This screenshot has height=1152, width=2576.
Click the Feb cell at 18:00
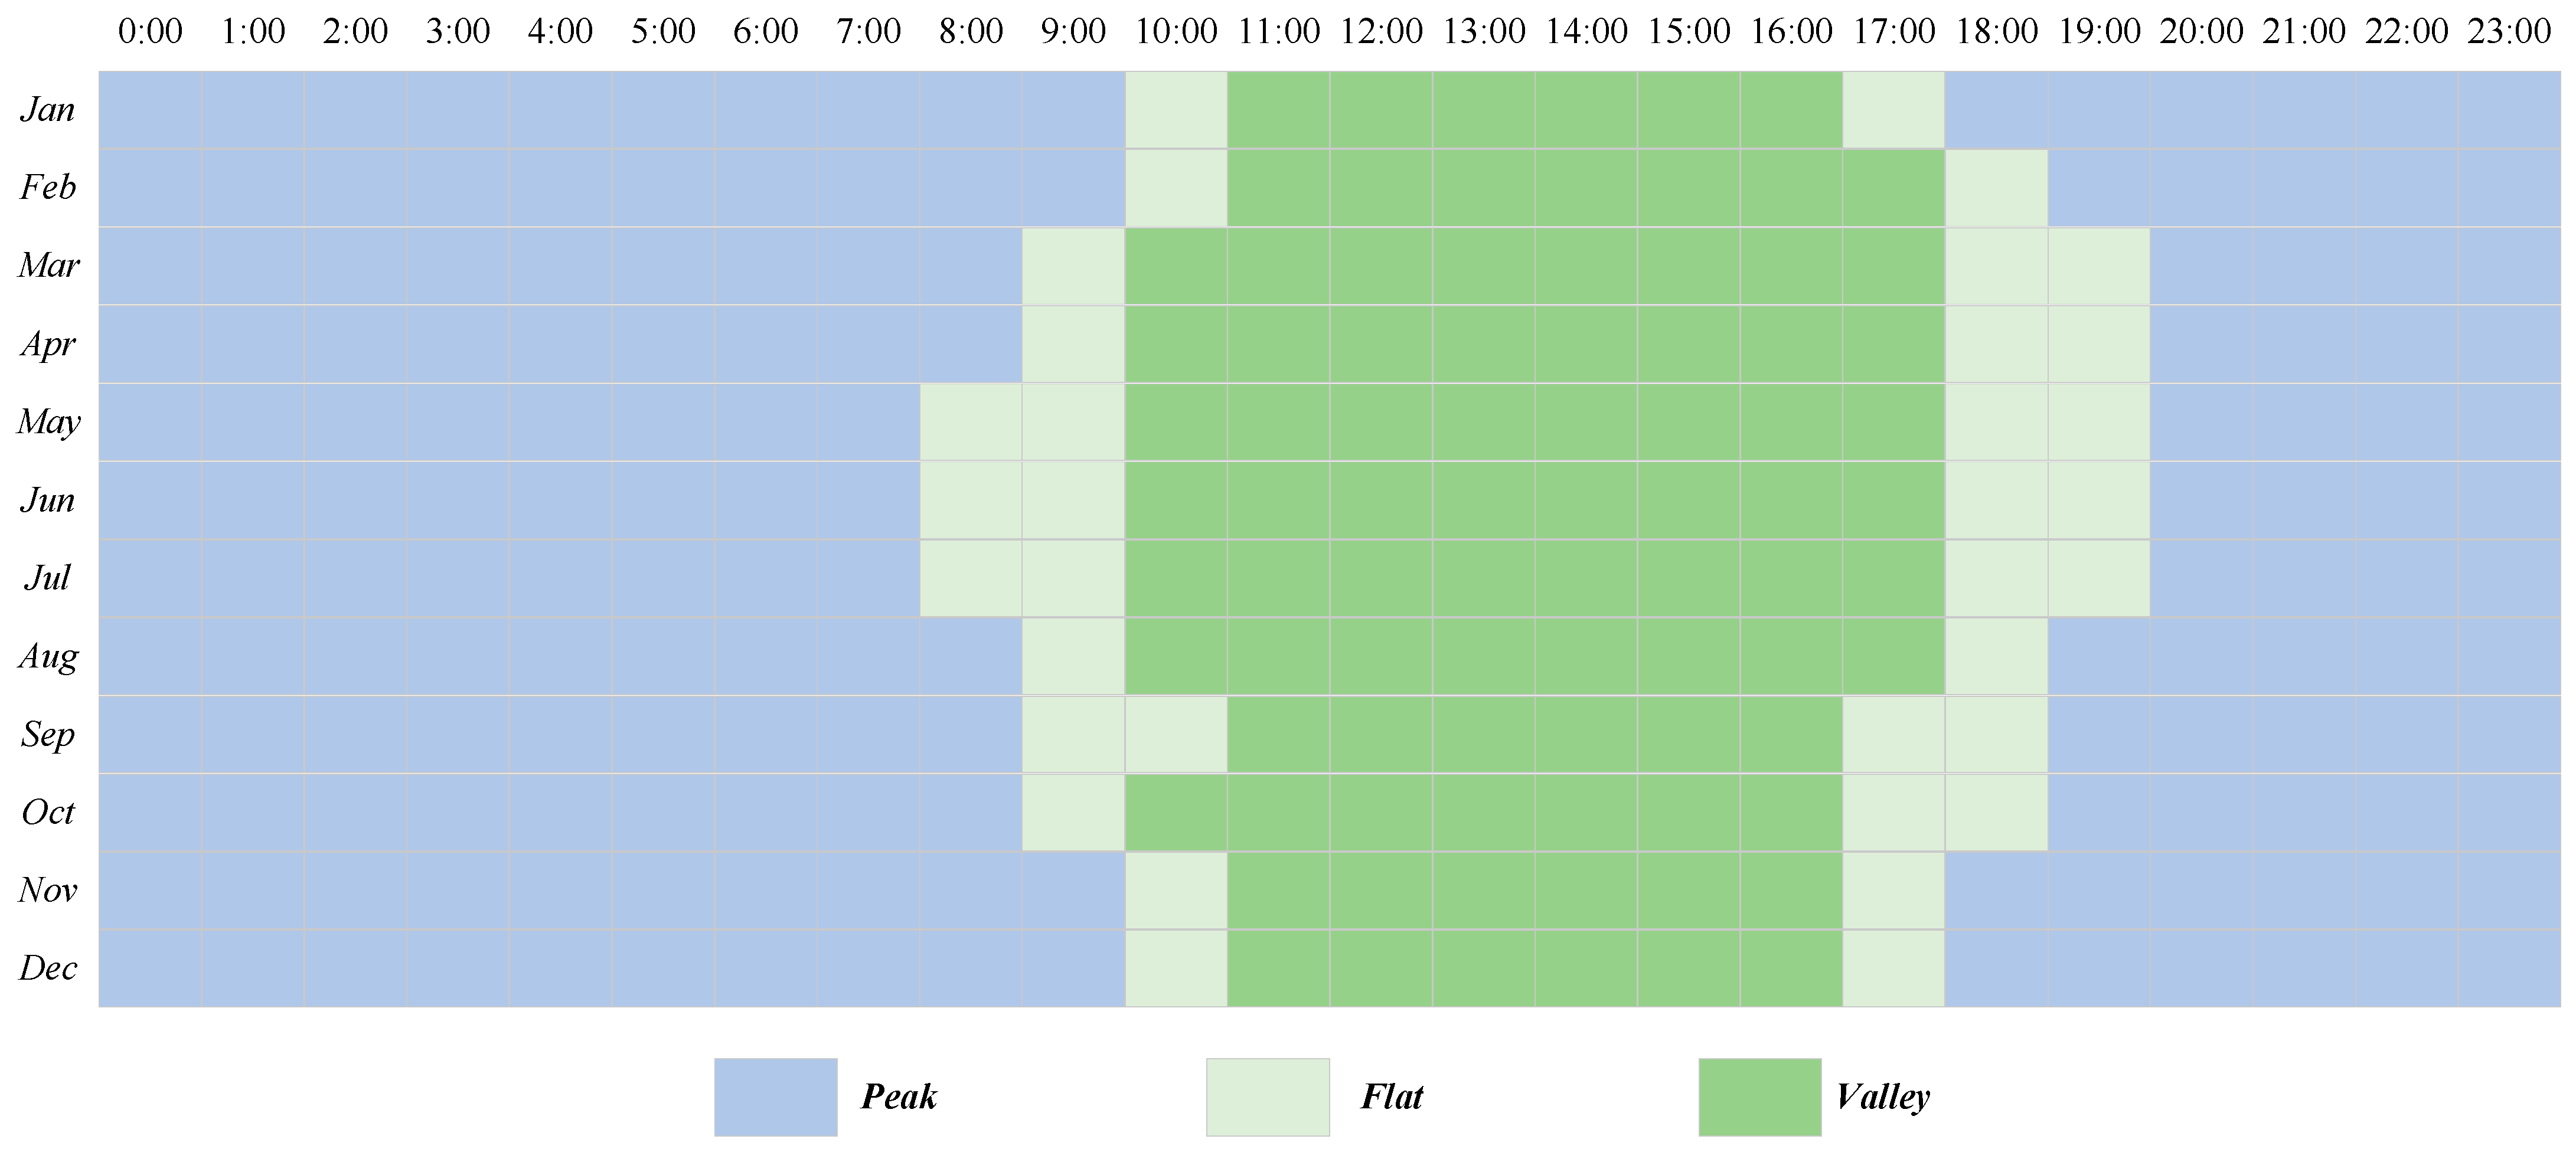pos(1997,188)
